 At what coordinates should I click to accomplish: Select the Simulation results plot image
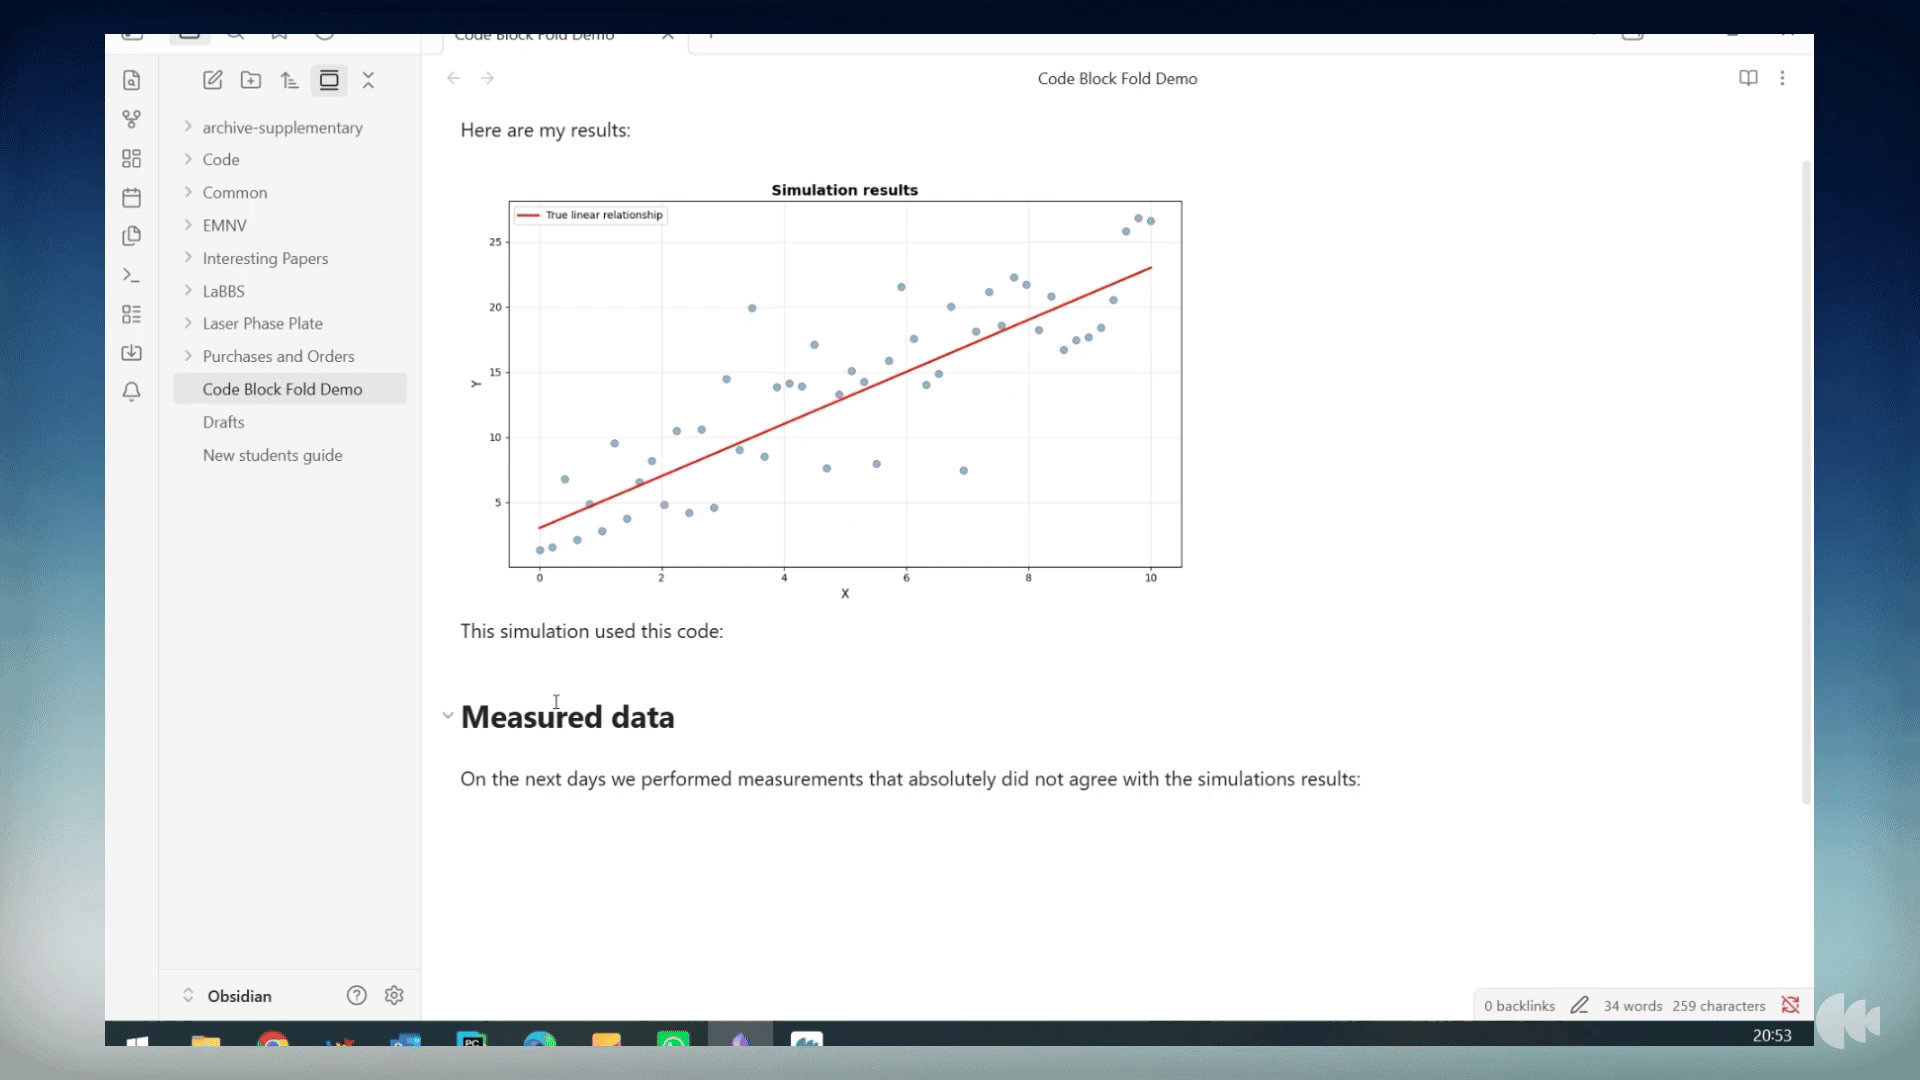[826, 390]
